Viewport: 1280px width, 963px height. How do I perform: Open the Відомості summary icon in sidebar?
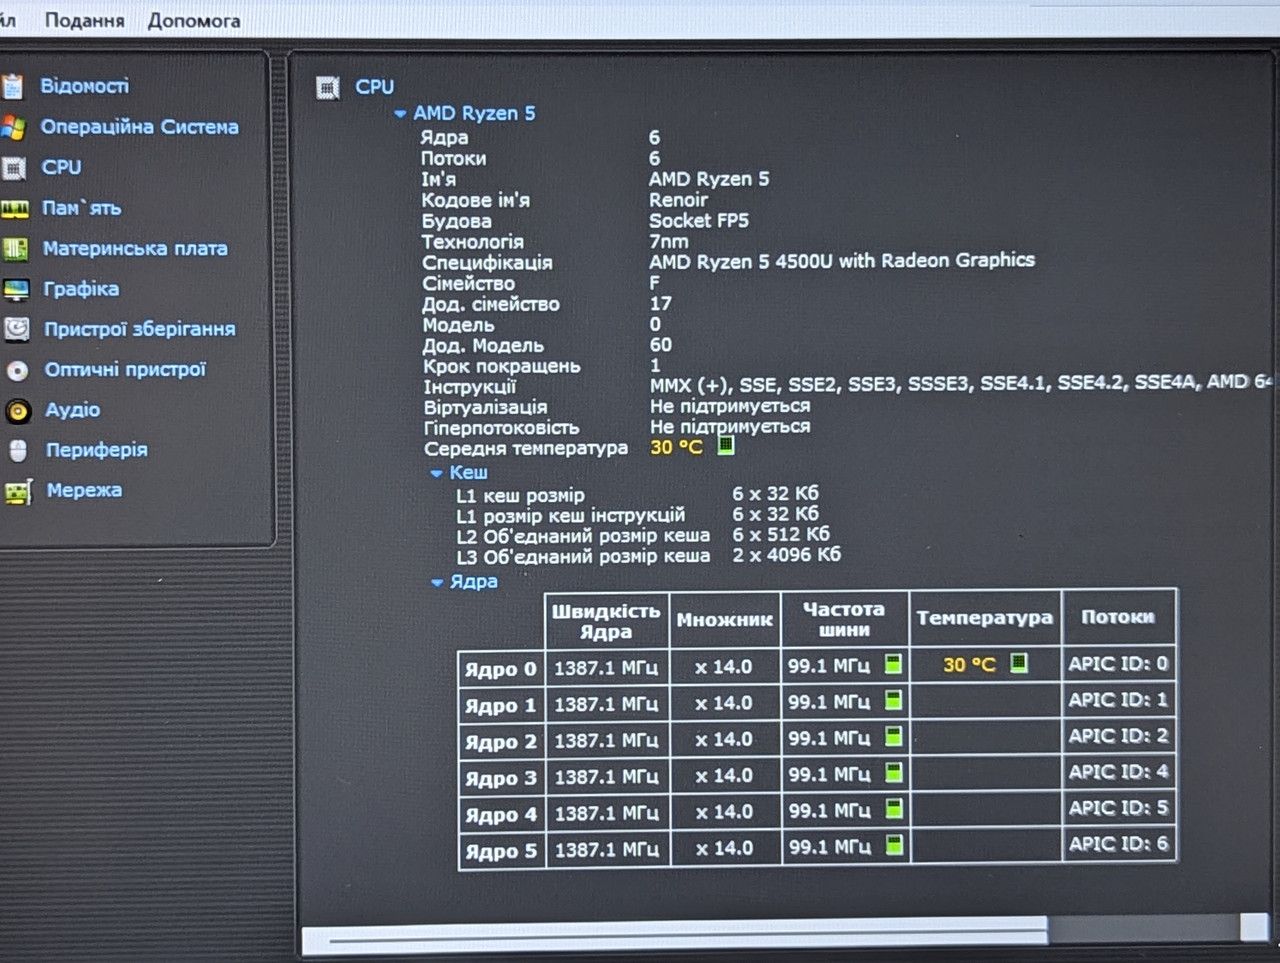coord(12,87)
